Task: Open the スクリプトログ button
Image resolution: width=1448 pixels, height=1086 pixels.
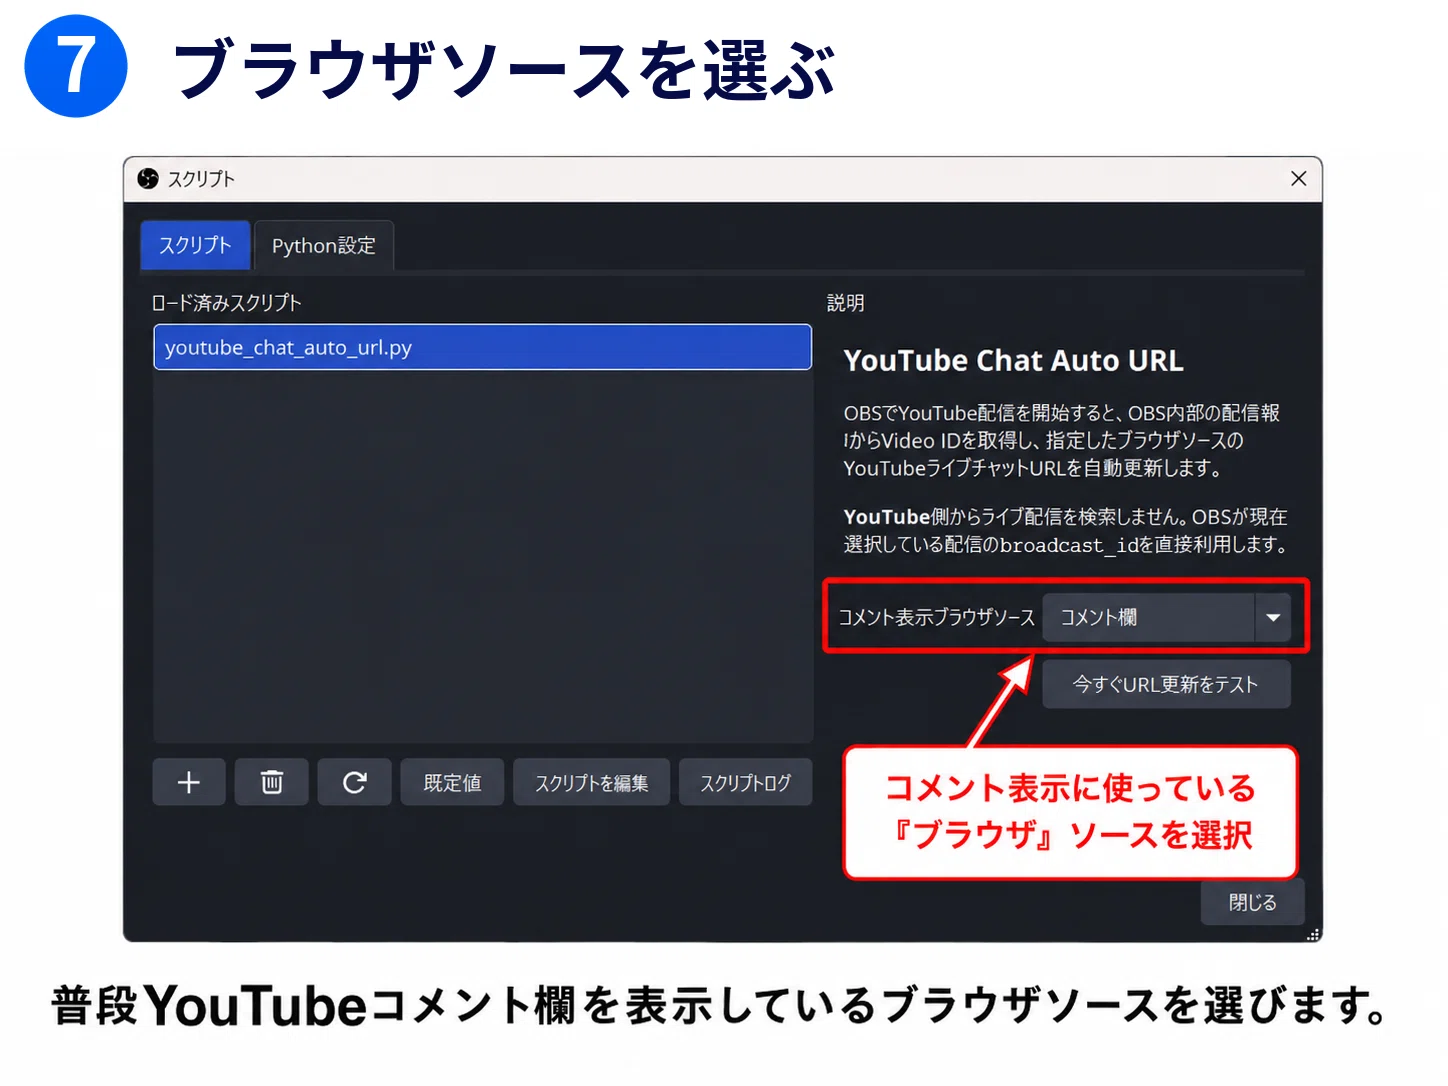Action: click(x=745, y=782)
